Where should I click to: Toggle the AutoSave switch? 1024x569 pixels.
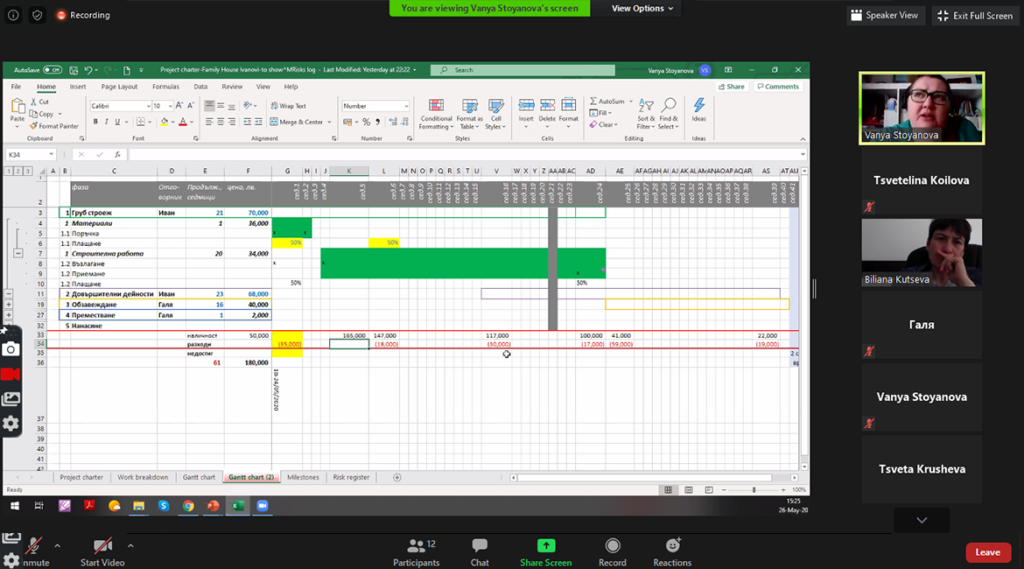point(52,70)
